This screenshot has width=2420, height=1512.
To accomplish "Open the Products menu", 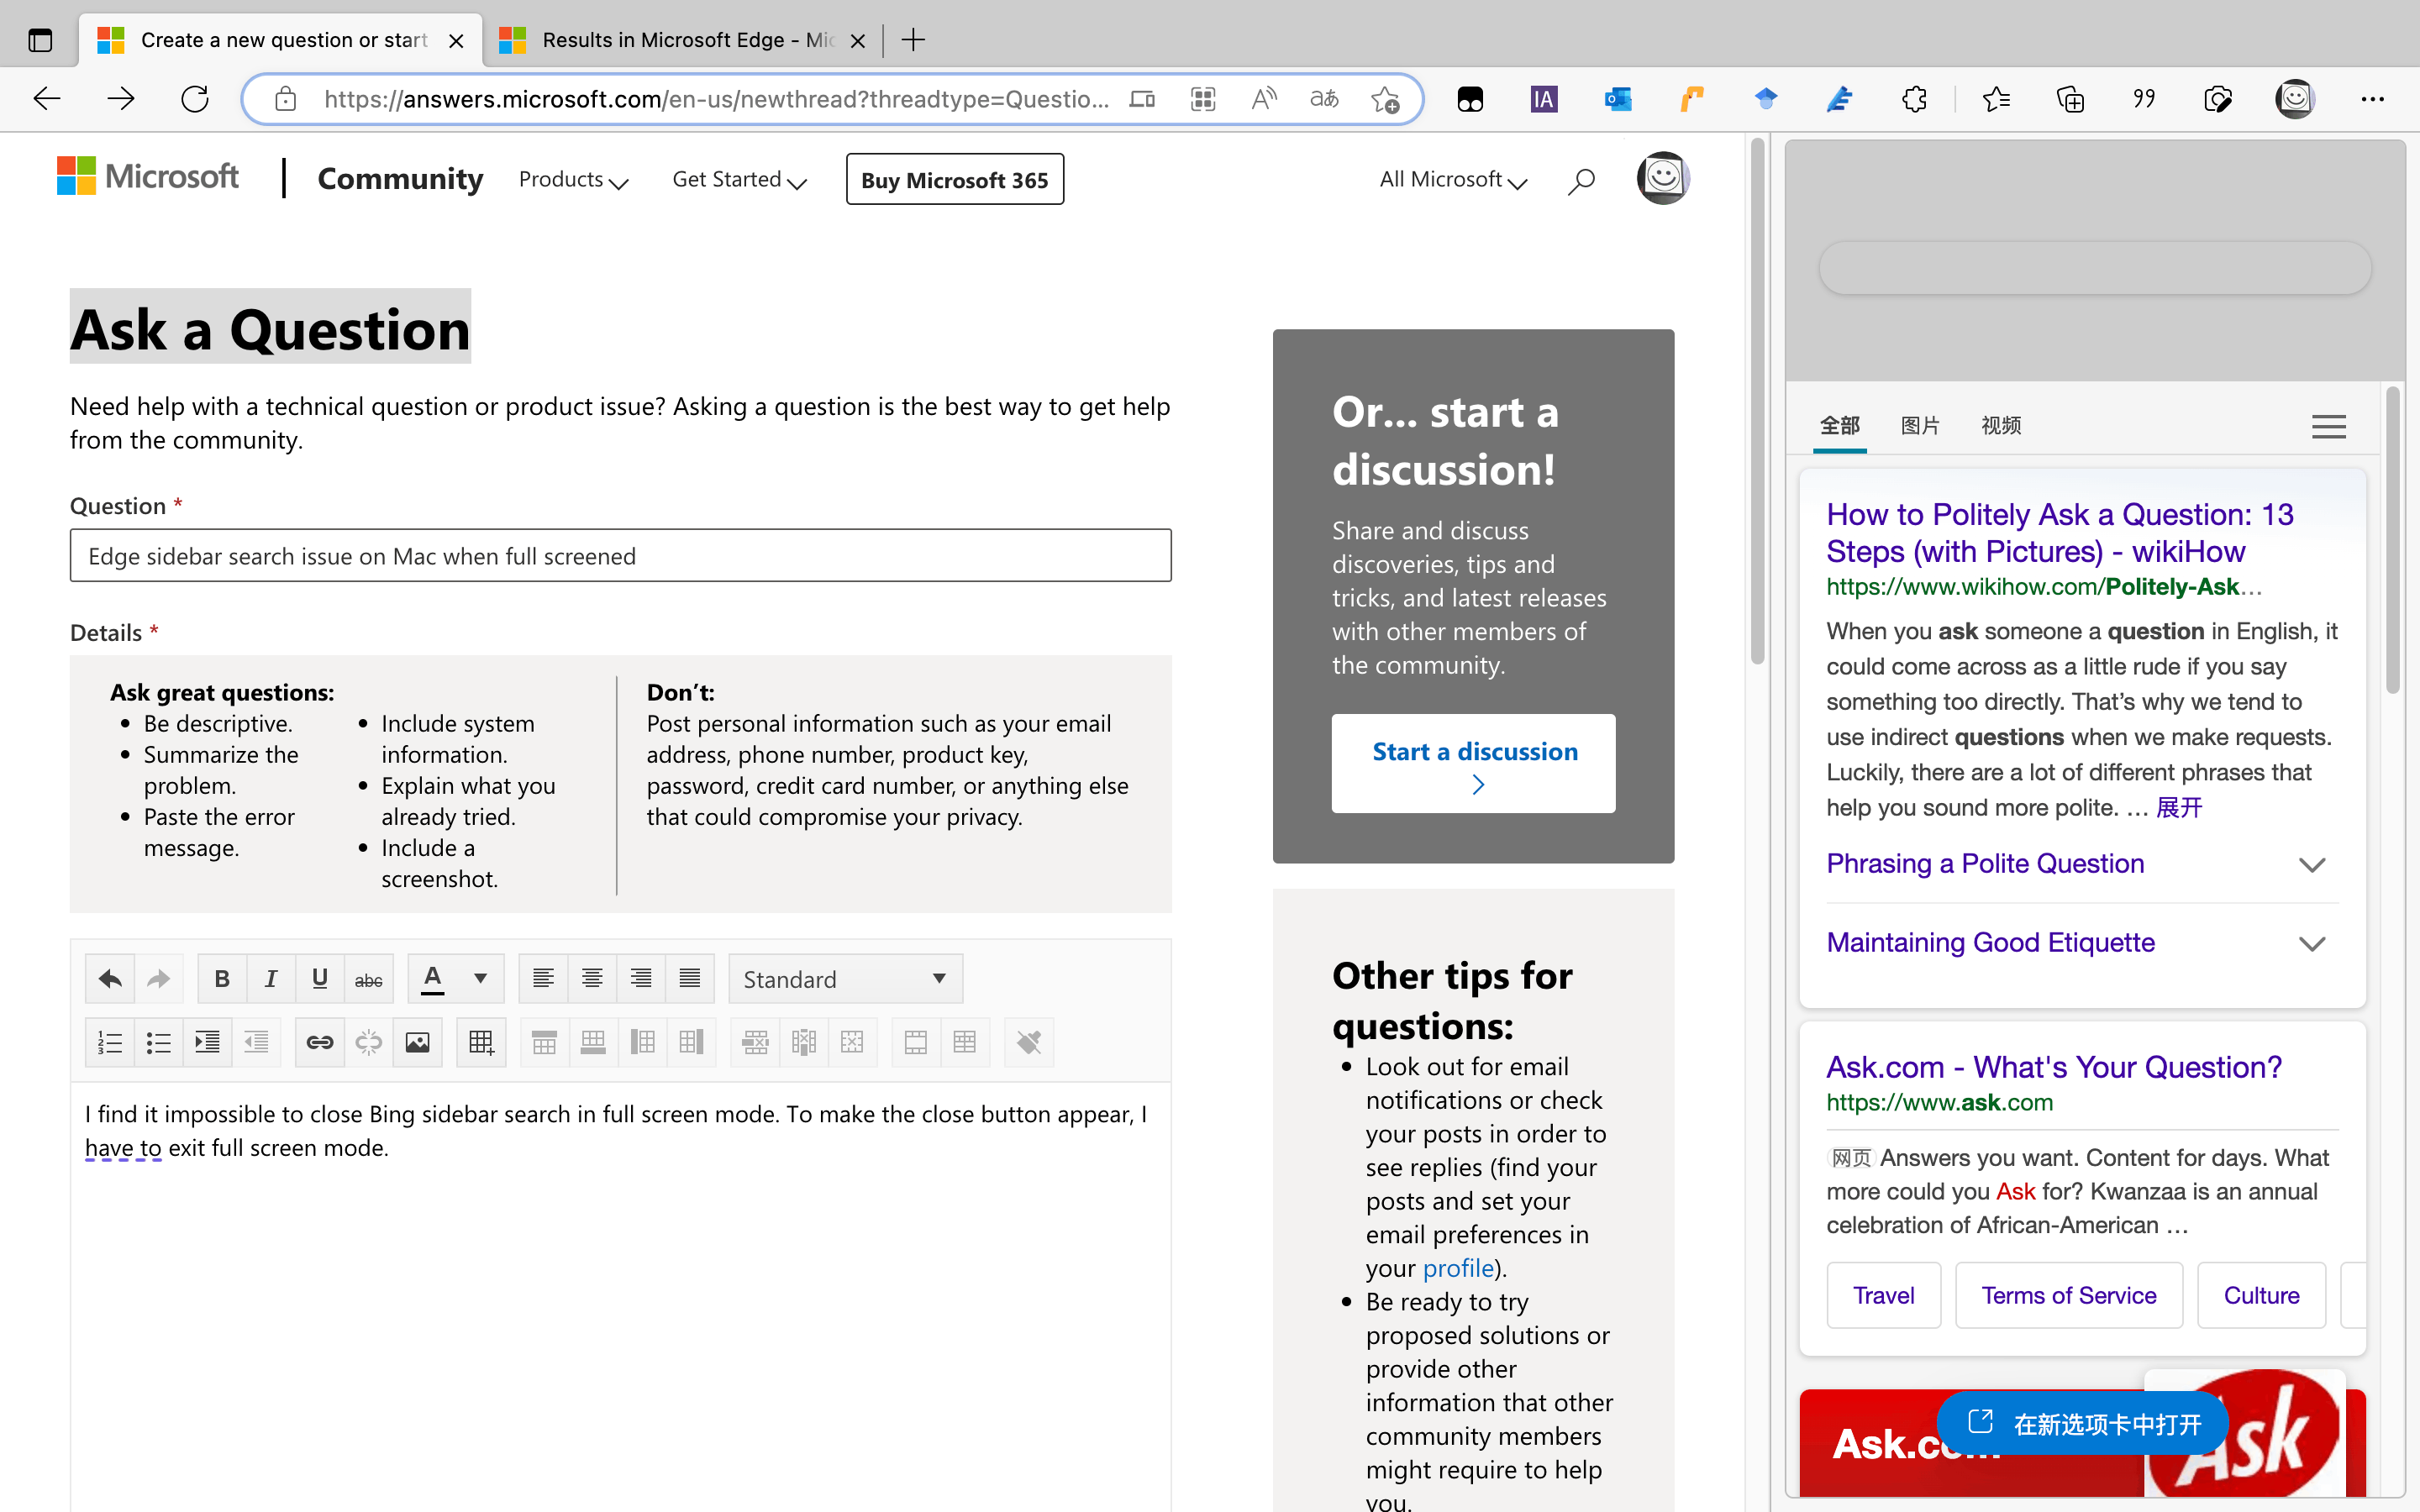I will tap(573, 180).
